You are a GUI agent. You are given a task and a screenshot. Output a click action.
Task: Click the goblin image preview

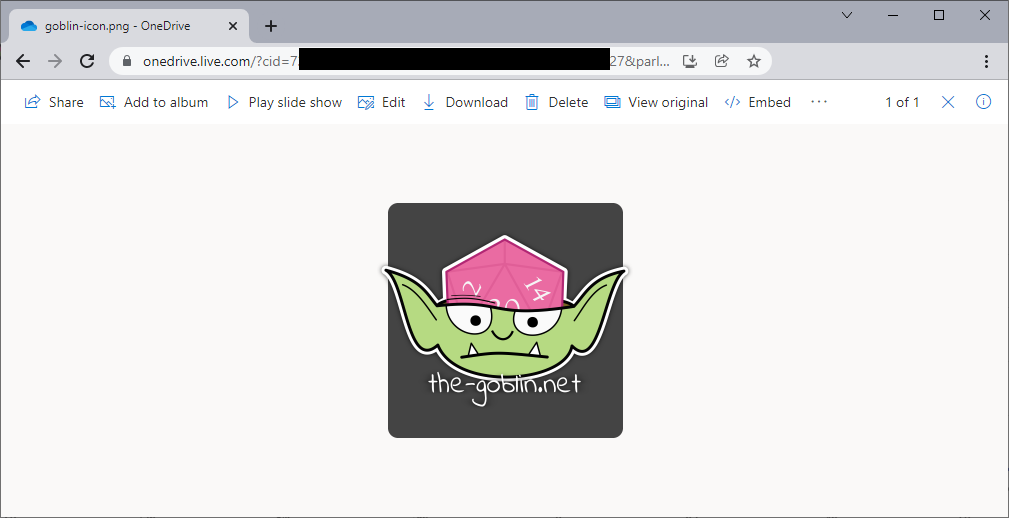point(505,320)
